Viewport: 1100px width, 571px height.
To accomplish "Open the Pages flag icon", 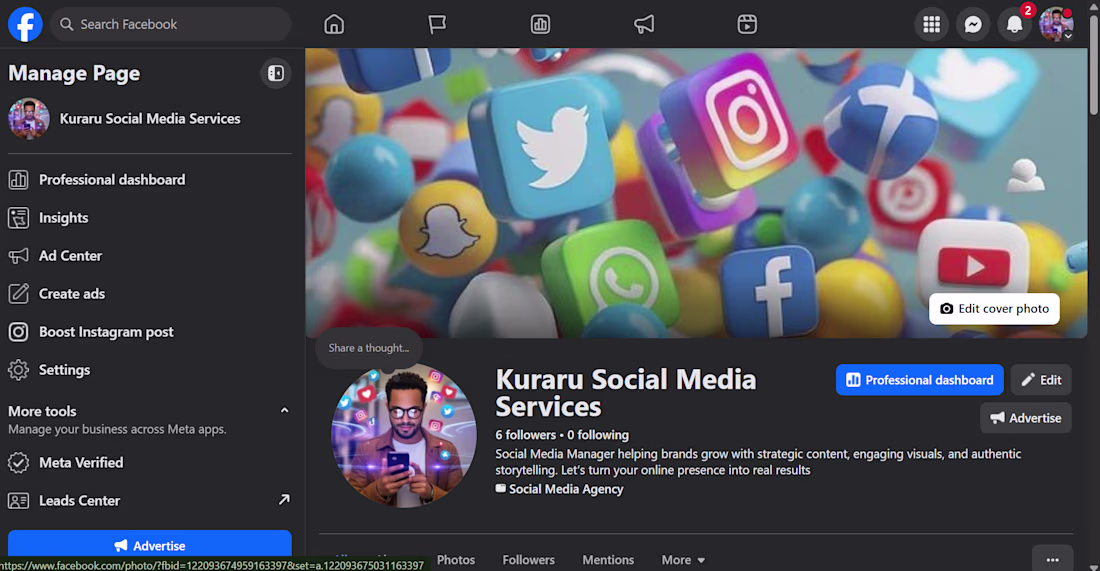I will [x=437, y=25].
